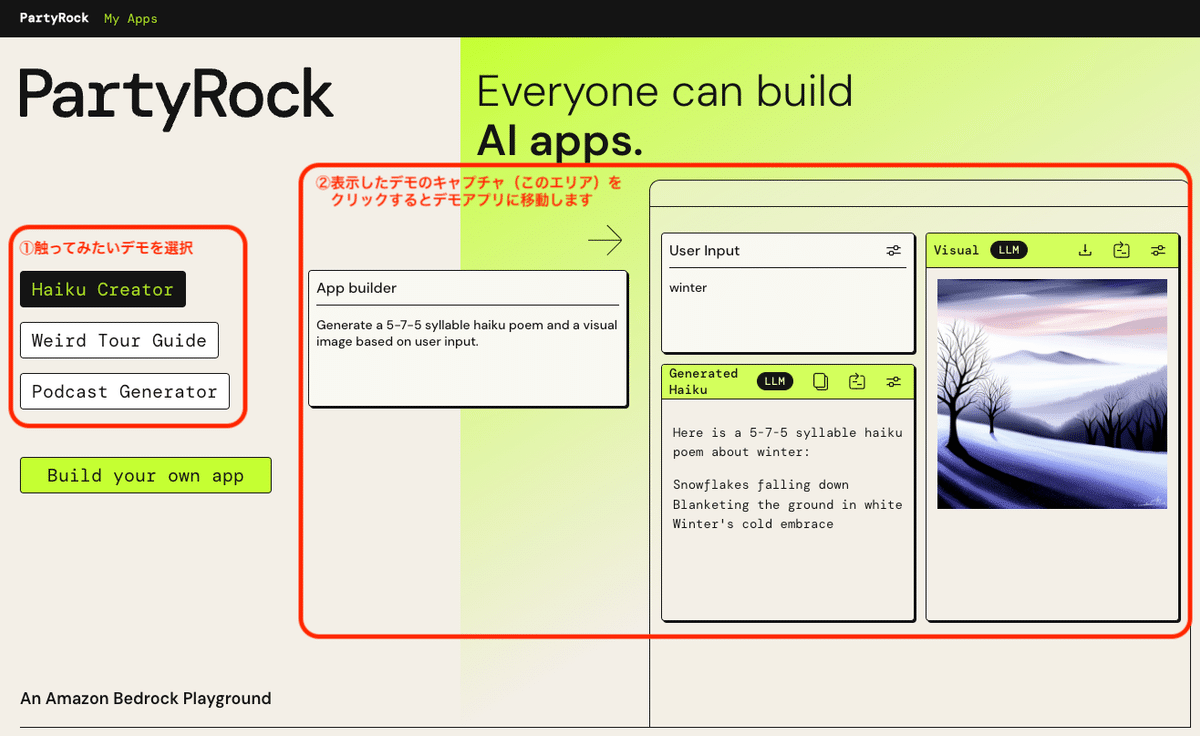This screenshot has width=1200, height=736.
Task: Click the line 'Snowflakes falling down'
Action: pyautogui.click(x=761, y=485)
